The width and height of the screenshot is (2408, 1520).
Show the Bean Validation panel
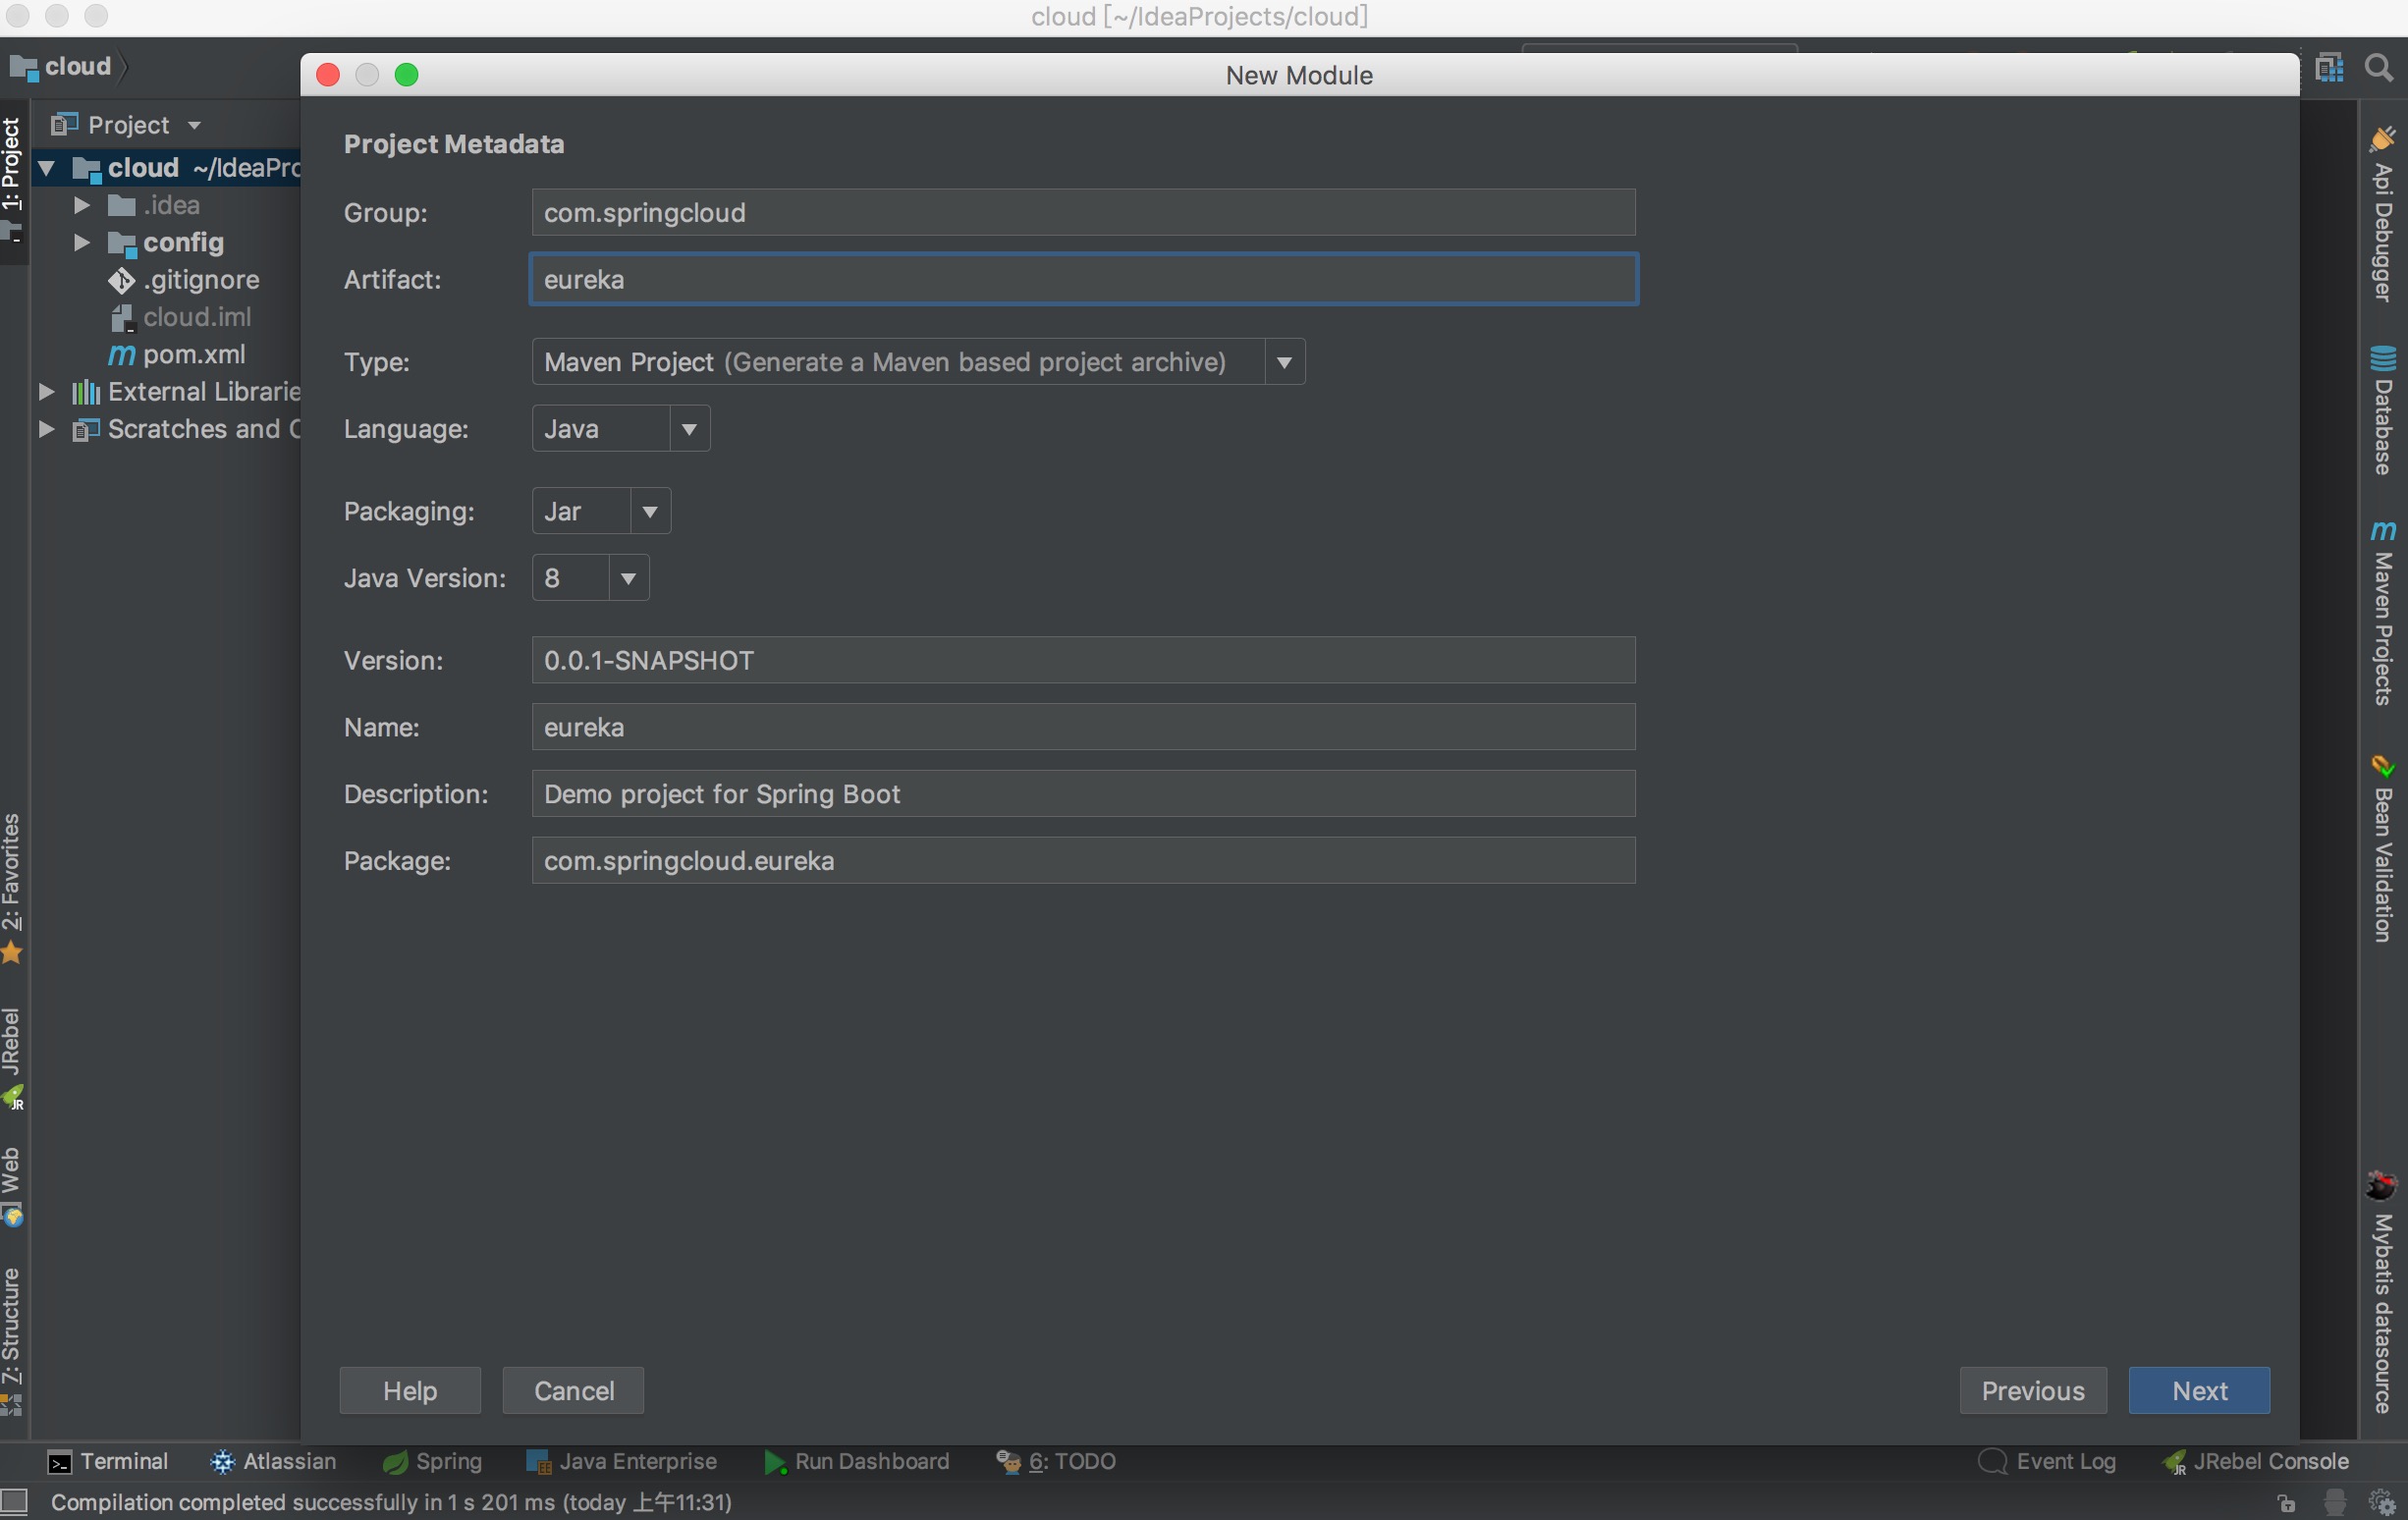pyautogui.click(x=2383, y=850)
